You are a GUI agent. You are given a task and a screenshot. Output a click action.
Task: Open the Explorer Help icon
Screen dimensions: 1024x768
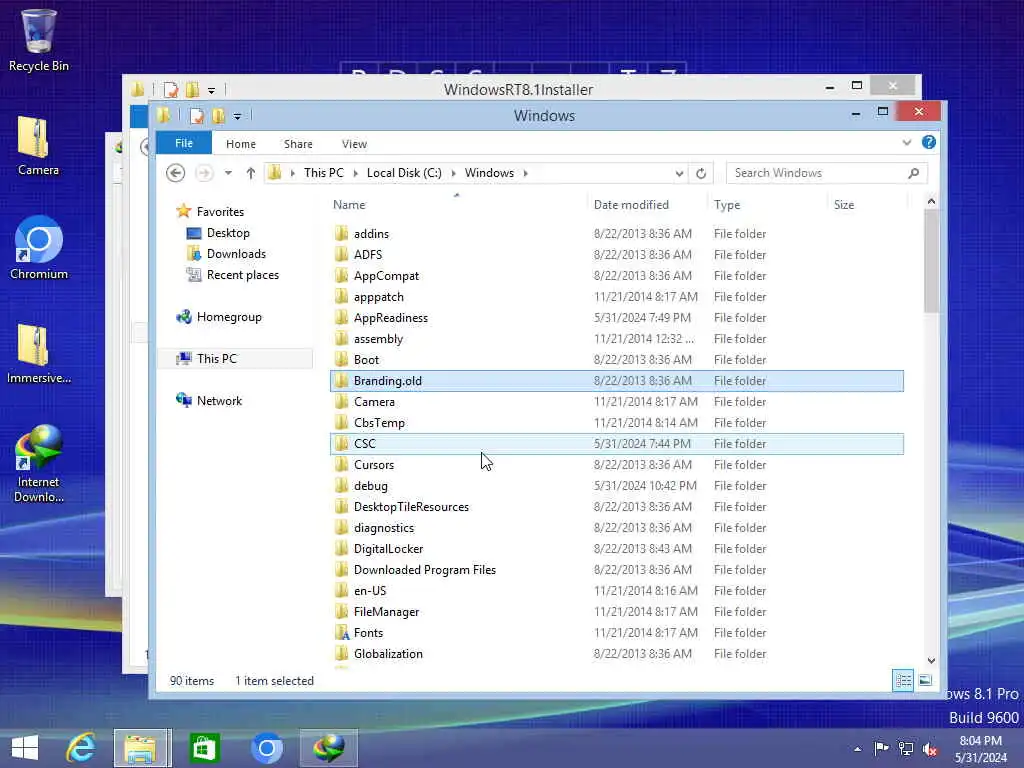[929, 142]
